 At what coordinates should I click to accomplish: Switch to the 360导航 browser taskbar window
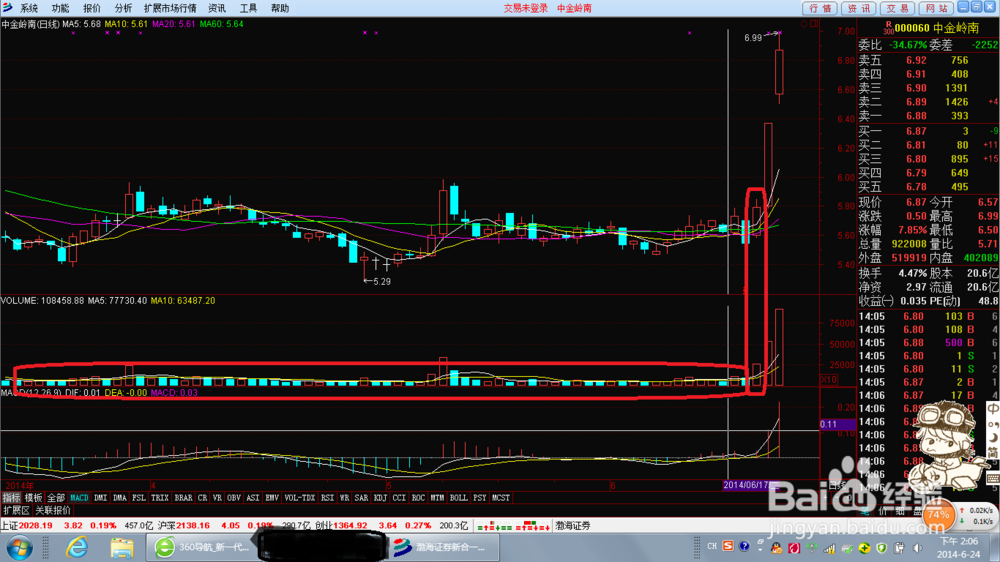click(x=202, y=547)
